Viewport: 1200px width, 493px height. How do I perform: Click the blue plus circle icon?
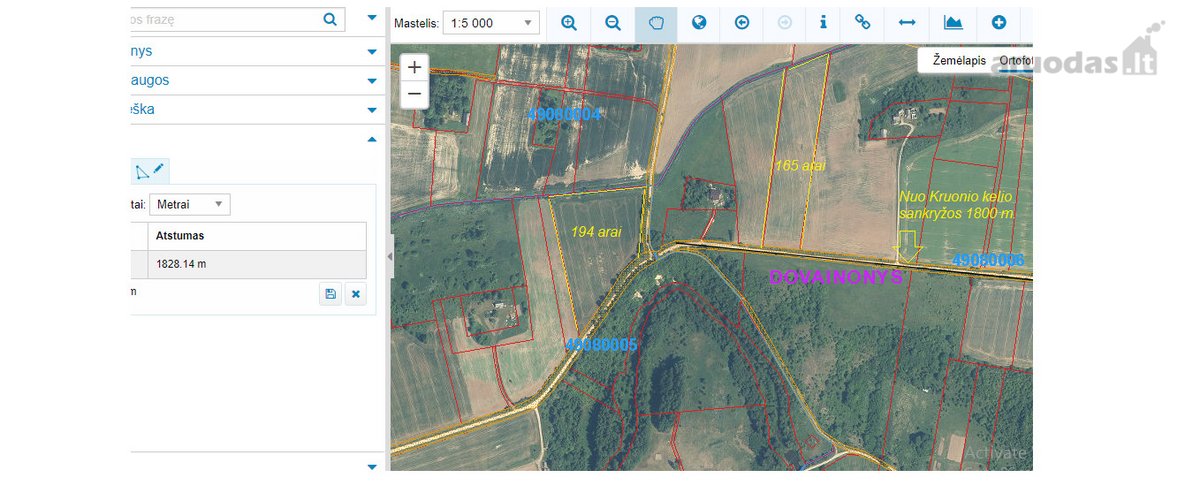point(998,23)
